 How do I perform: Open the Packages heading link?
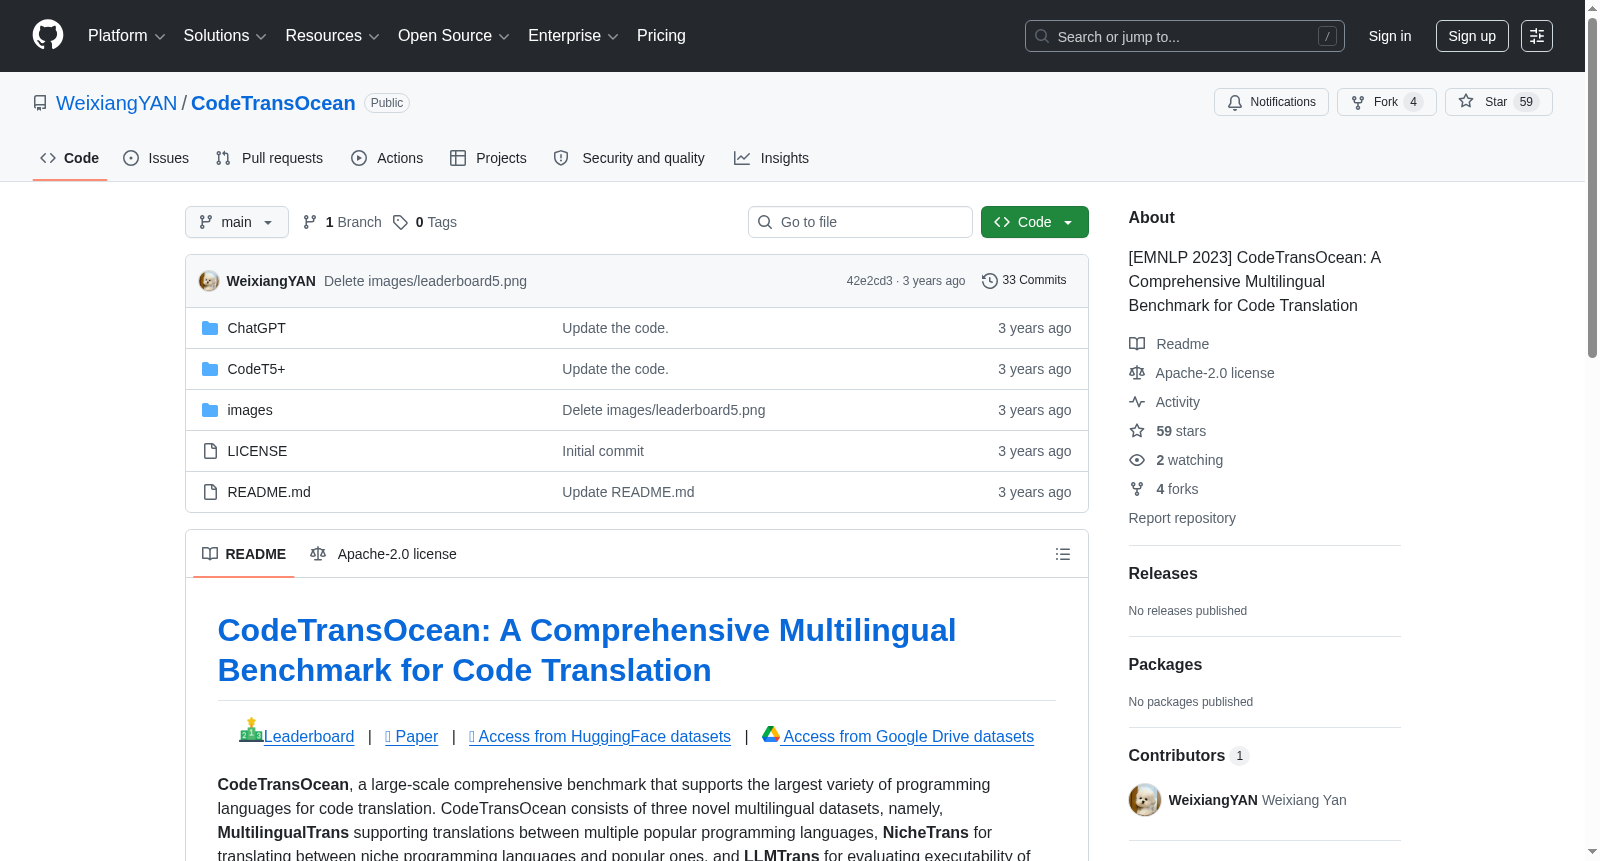click(1165, 664)
